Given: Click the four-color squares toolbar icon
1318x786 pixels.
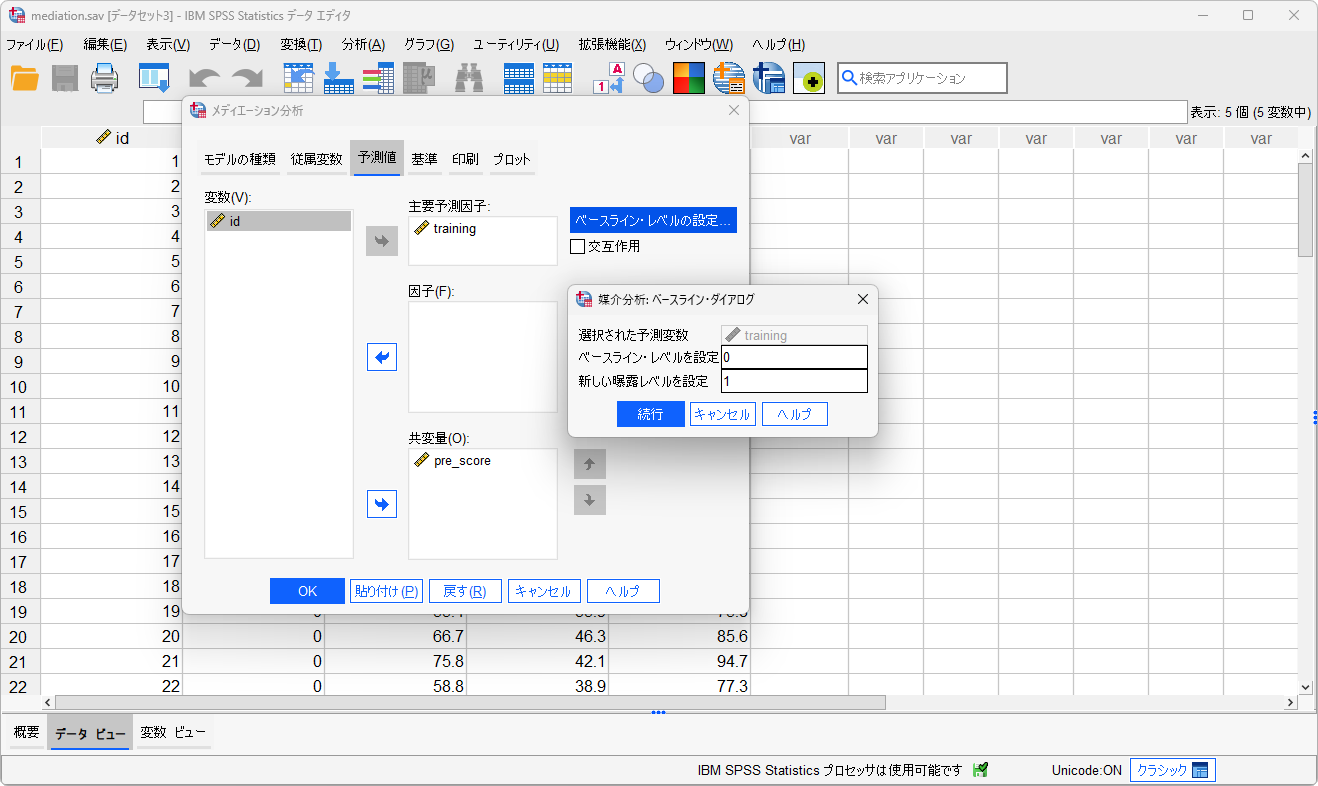Looking at the screenshot, I should click(x=689, y=78).
